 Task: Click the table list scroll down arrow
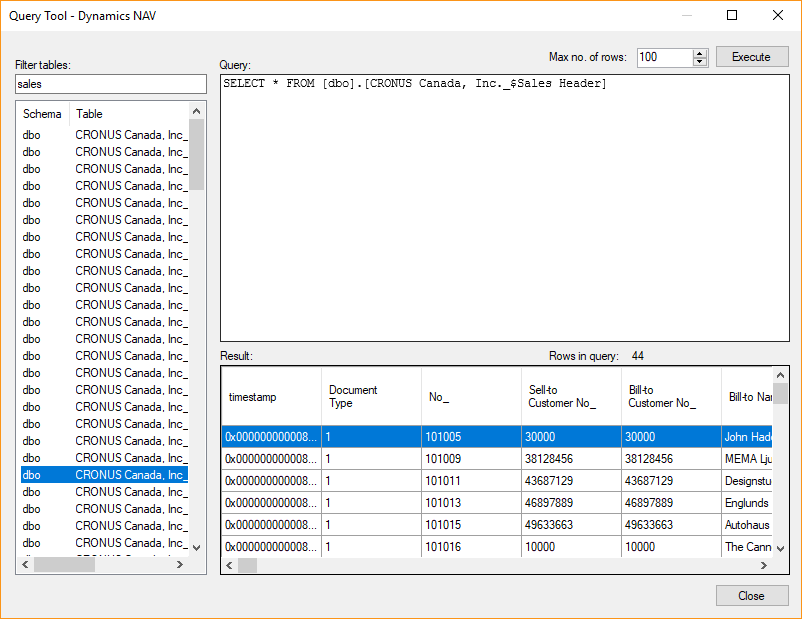tap(196, 547)
